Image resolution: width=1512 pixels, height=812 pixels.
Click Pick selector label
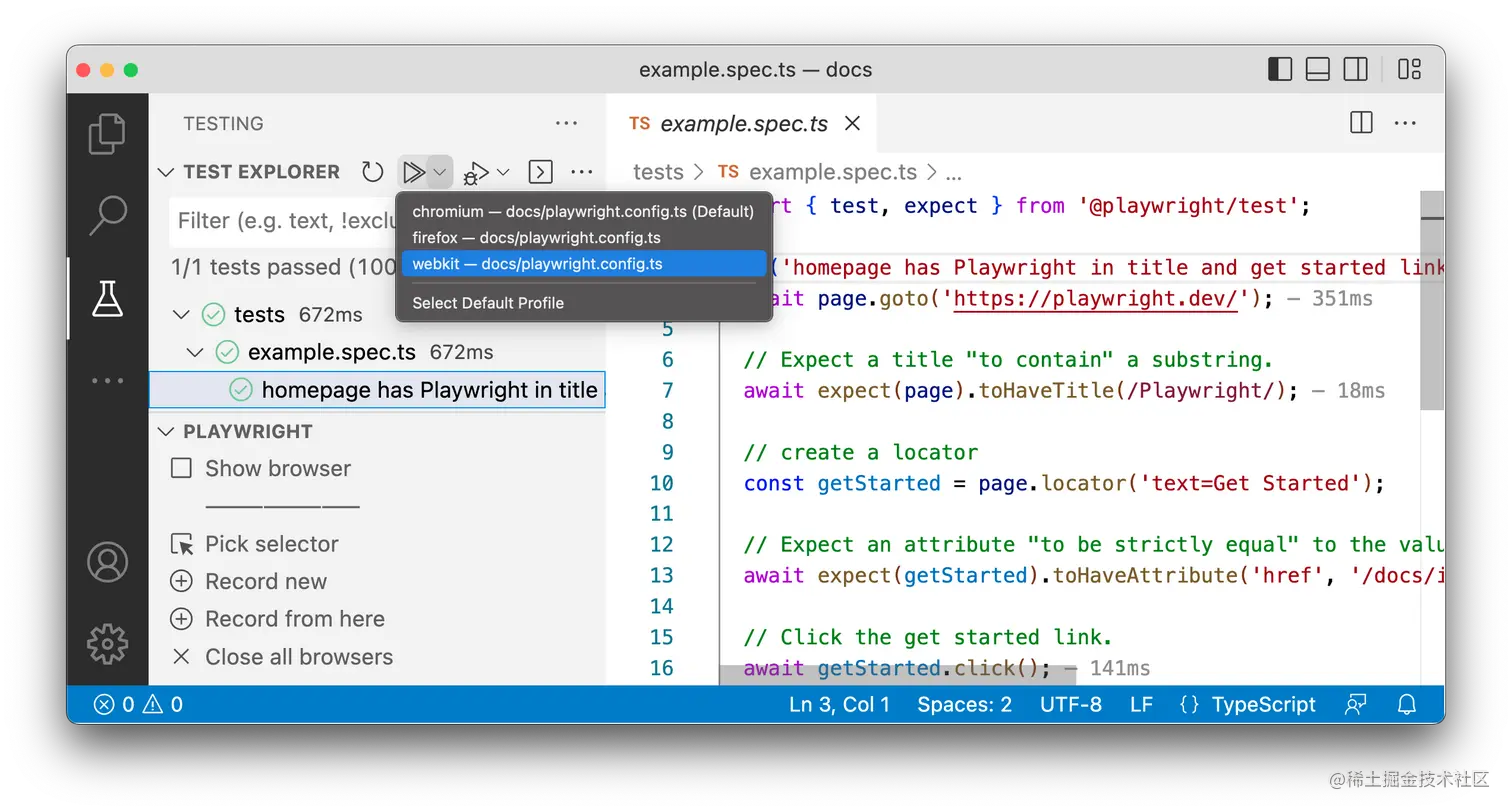pyautogui.click(x=272, y=544)
